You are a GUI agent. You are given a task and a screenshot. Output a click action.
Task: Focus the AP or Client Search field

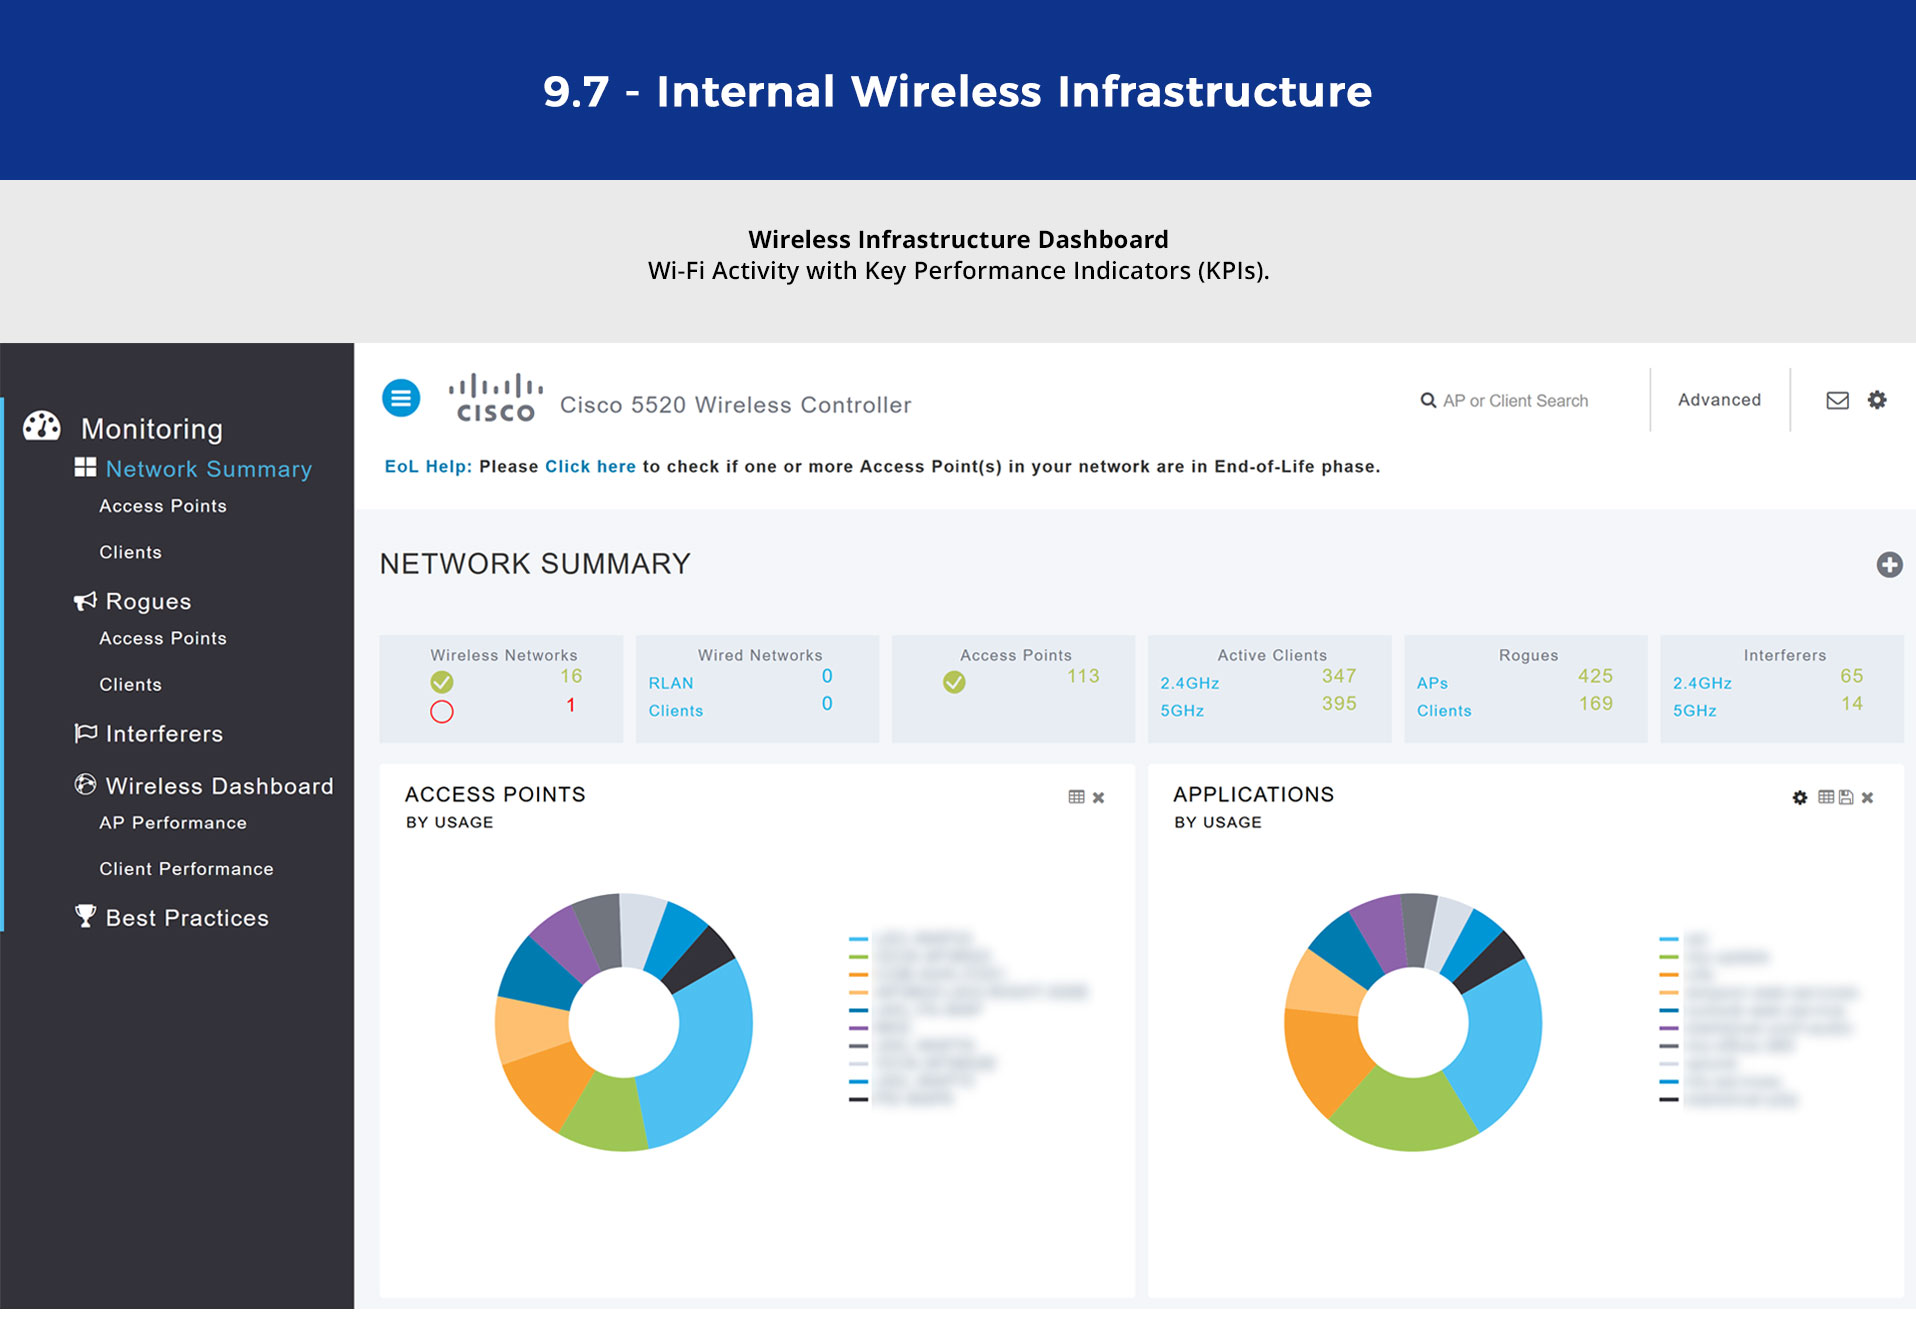pyautogui.click(x=1514, y=401)
